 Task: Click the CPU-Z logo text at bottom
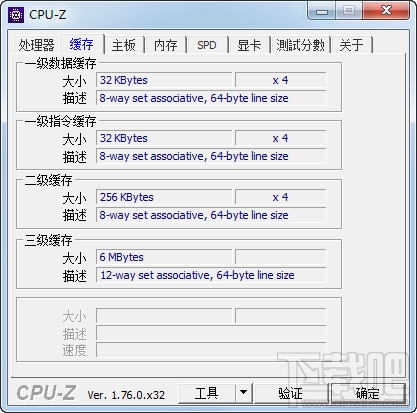coord(46,393)
